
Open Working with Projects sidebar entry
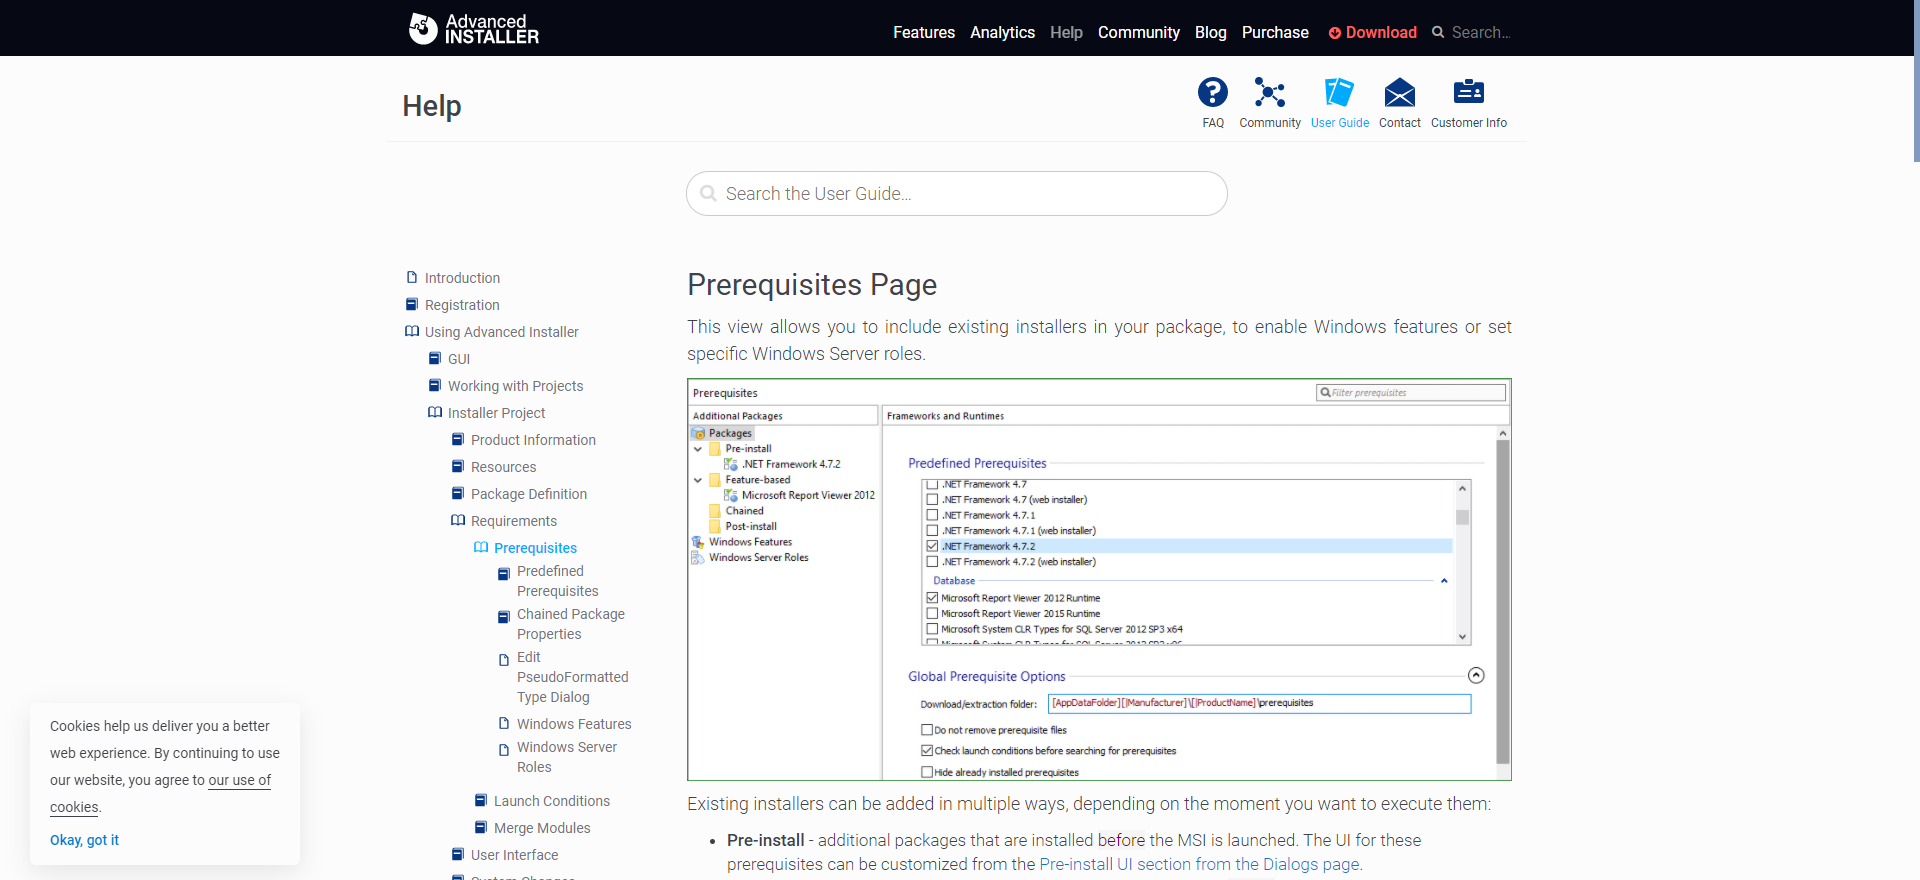point(515,386)
